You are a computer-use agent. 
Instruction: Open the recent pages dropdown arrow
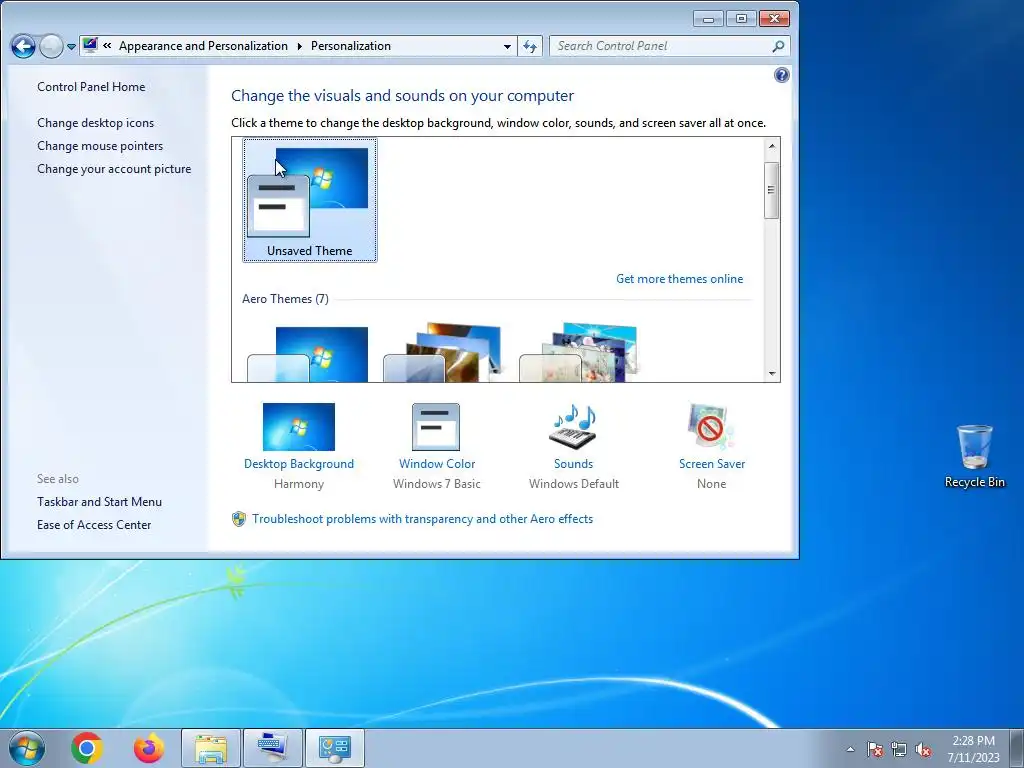(x=71, y=47)
